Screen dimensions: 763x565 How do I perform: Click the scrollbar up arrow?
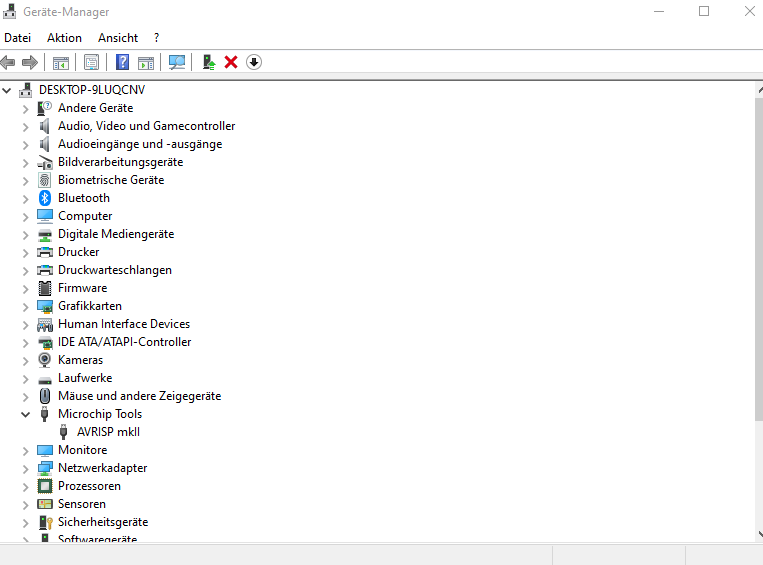point(759,91)
